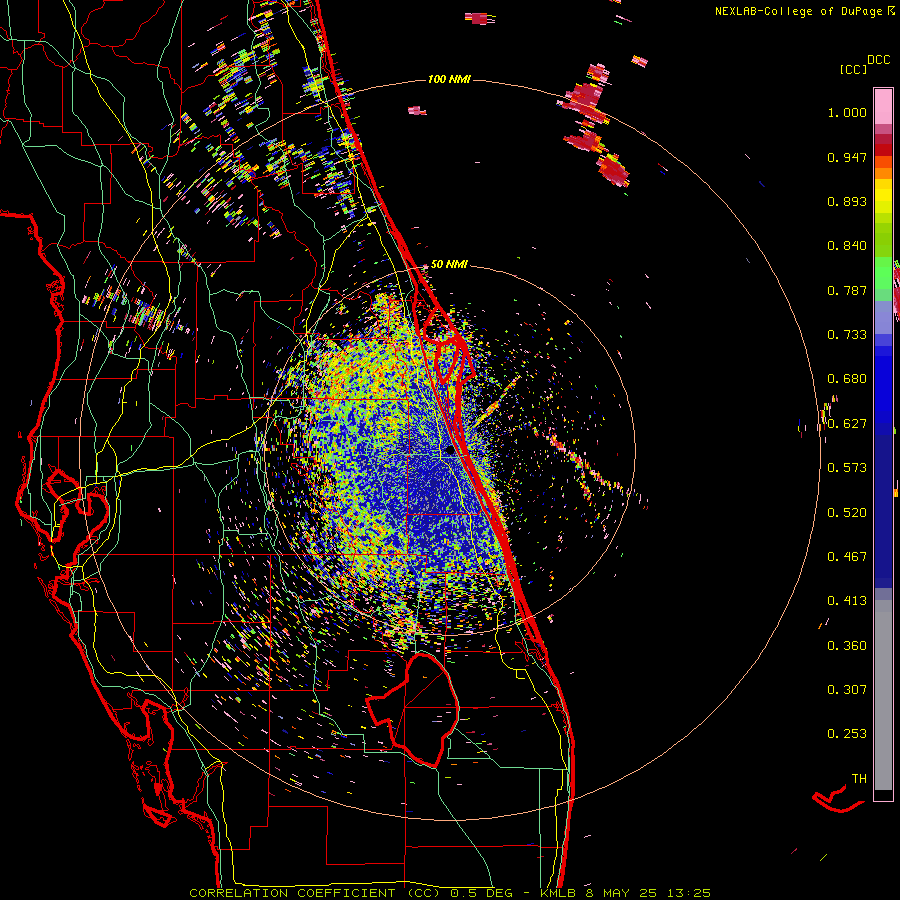900x900 pixels.
Task: Click the 0.573 legend value
Action: (x=847, y=468)
